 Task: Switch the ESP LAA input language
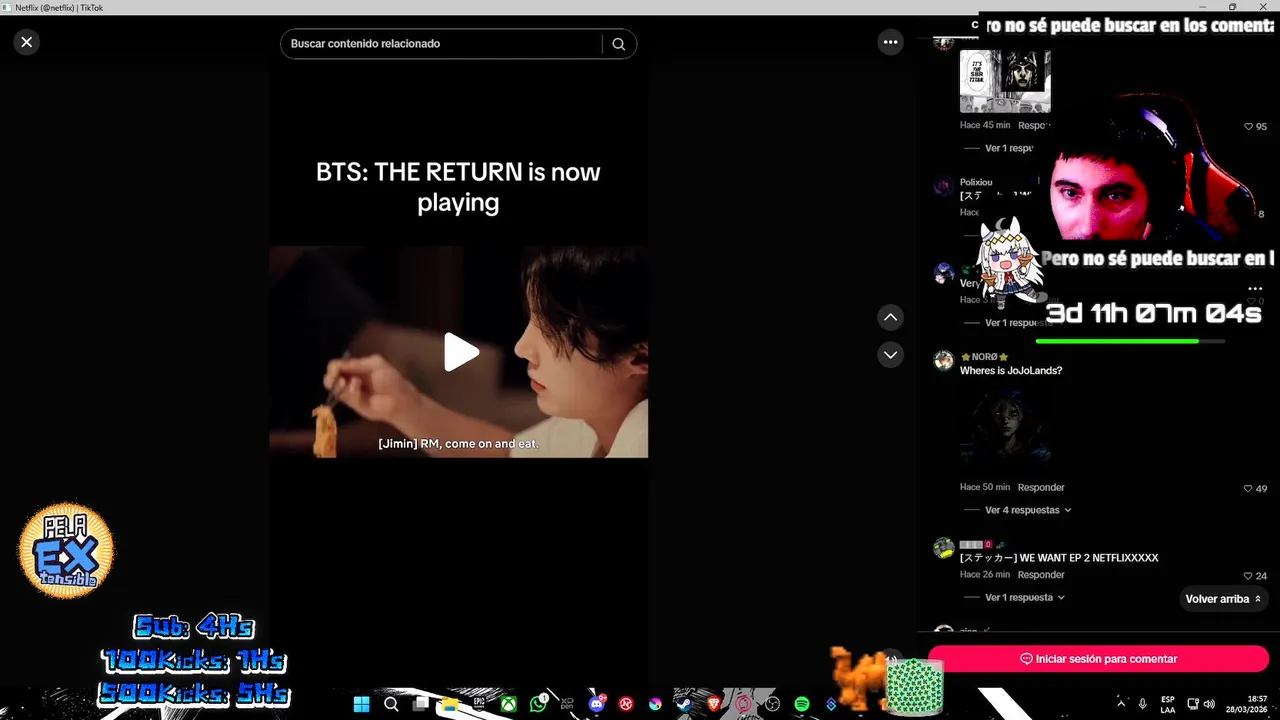(1168, 704)
